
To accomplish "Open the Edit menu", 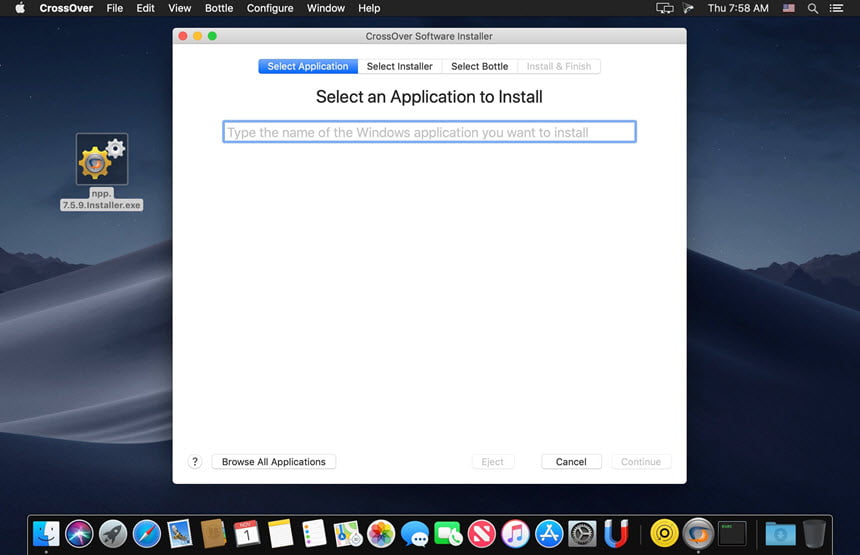I will point(145,8).
